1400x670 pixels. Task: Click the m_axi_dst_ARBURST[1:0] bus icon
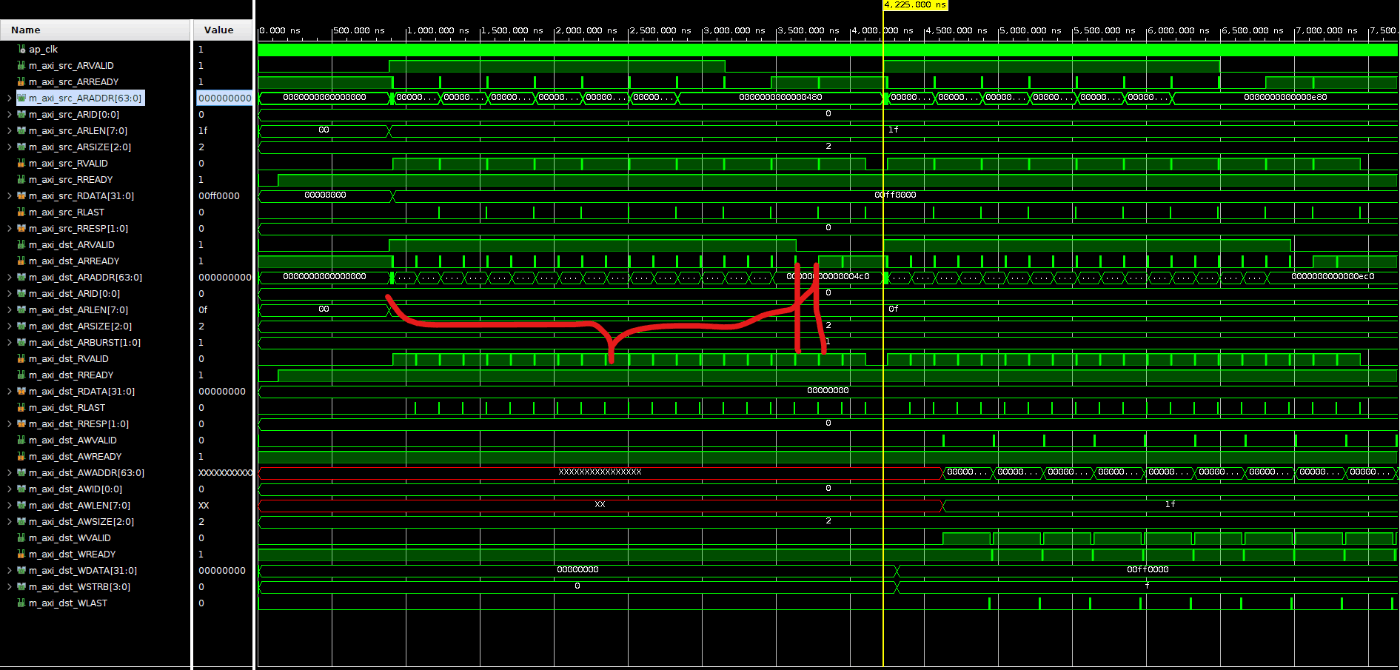point(22,342)
